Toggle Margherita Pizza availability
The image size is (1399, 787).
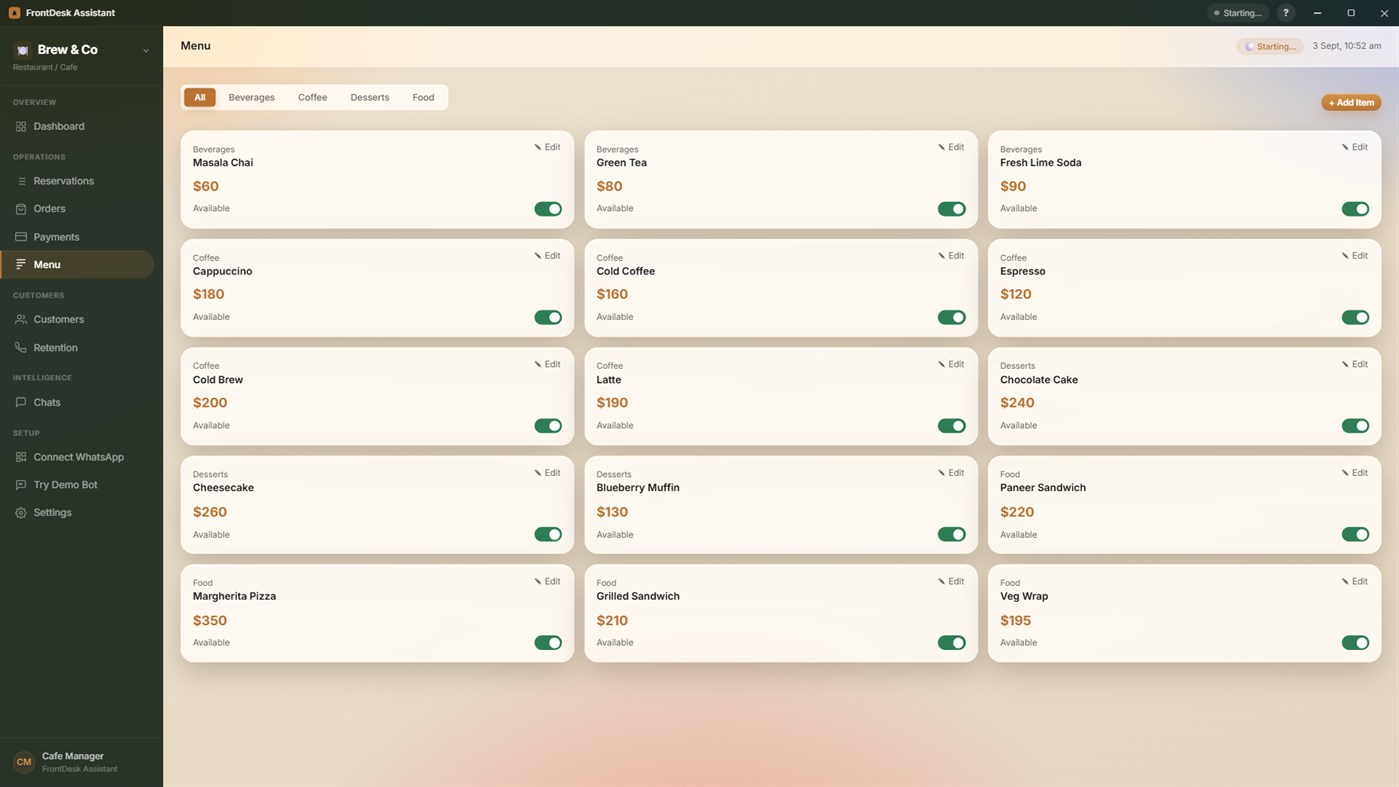coord(548,643)
